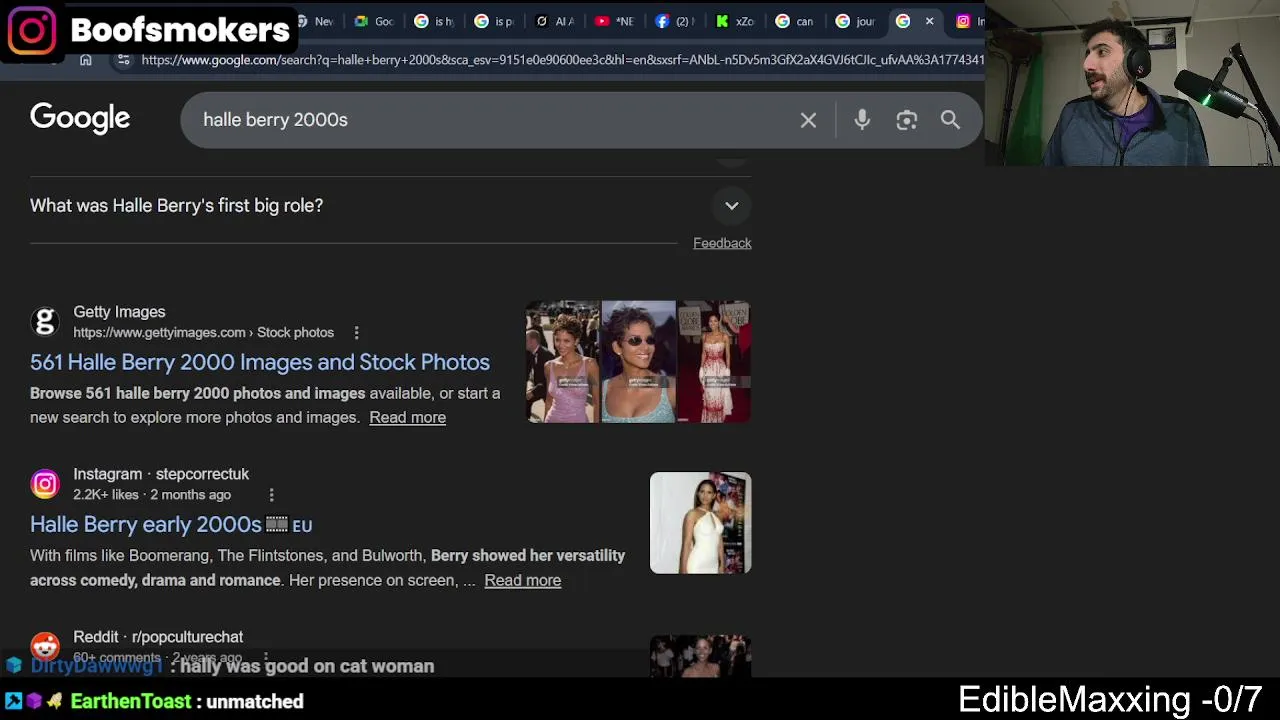Switch to the Google Meet tab
This screenshot has width=1280, height=720.
[x=374, y=21]
